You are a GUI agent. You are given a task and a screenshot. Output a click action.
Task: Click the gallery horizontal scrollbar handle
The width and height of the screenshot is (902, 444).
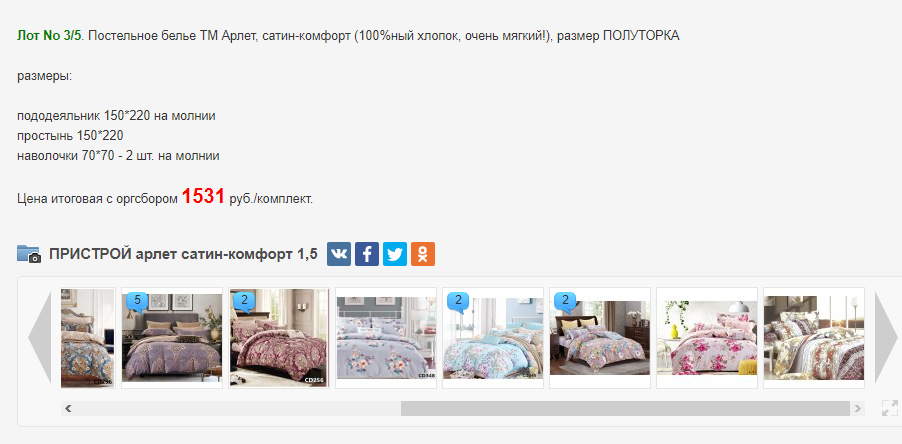pos(625,408)
